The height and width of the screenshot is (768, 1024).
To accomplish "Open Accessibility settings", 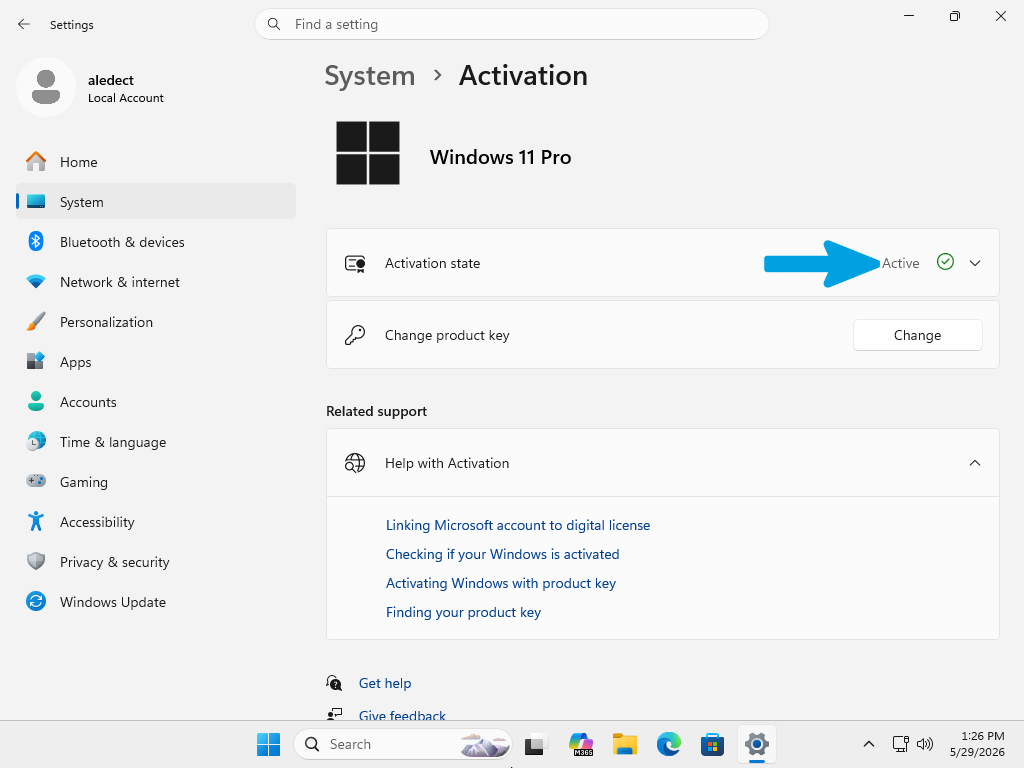I will point(155,521).
